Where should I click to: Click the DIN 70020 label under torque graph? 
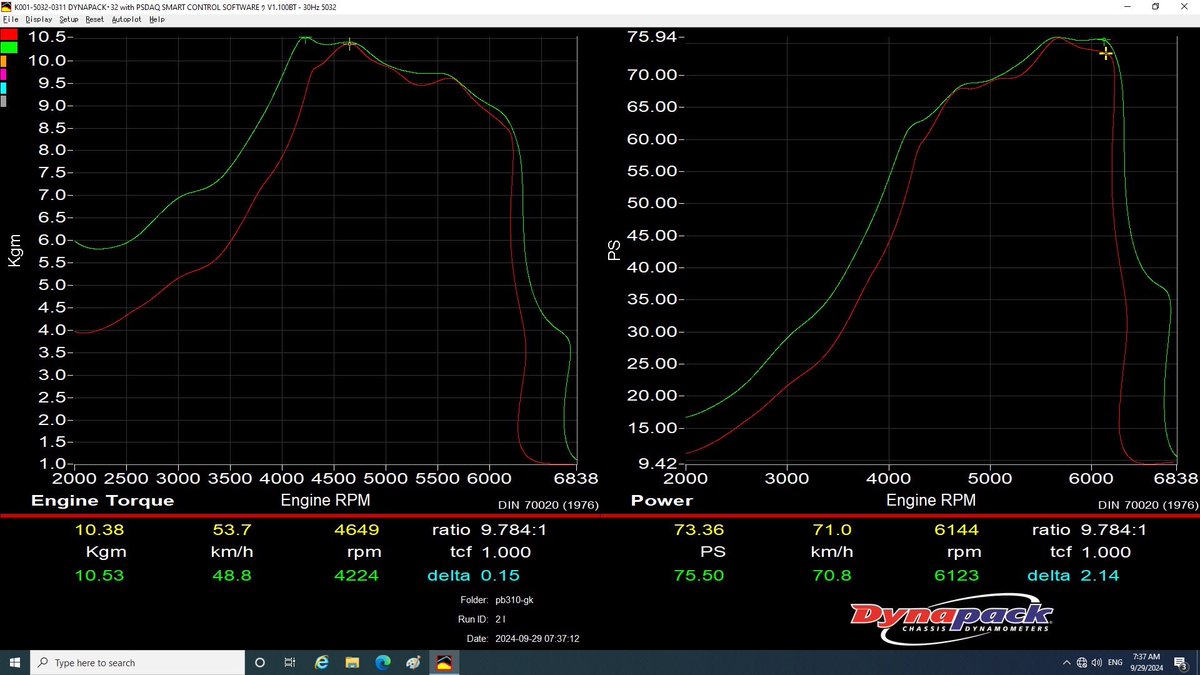click(x=548, y=505)
